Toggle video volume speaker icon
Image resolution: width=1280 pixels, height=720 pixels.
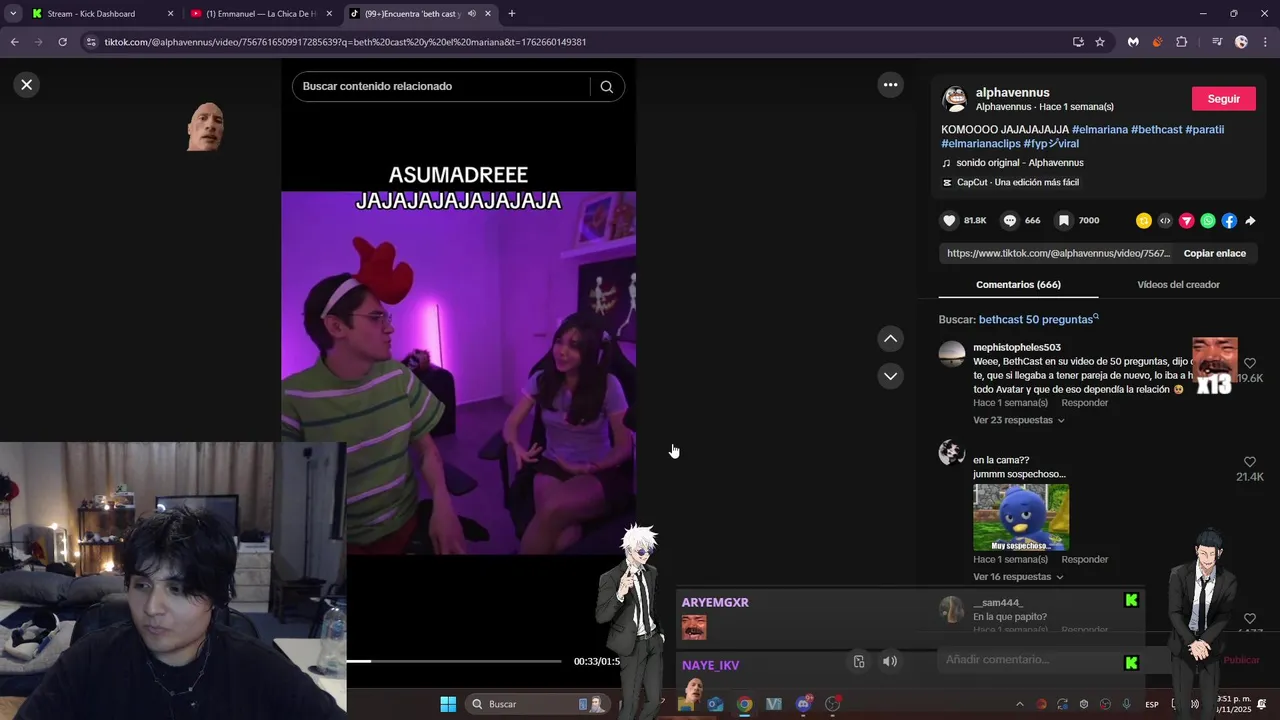point(889,661)
